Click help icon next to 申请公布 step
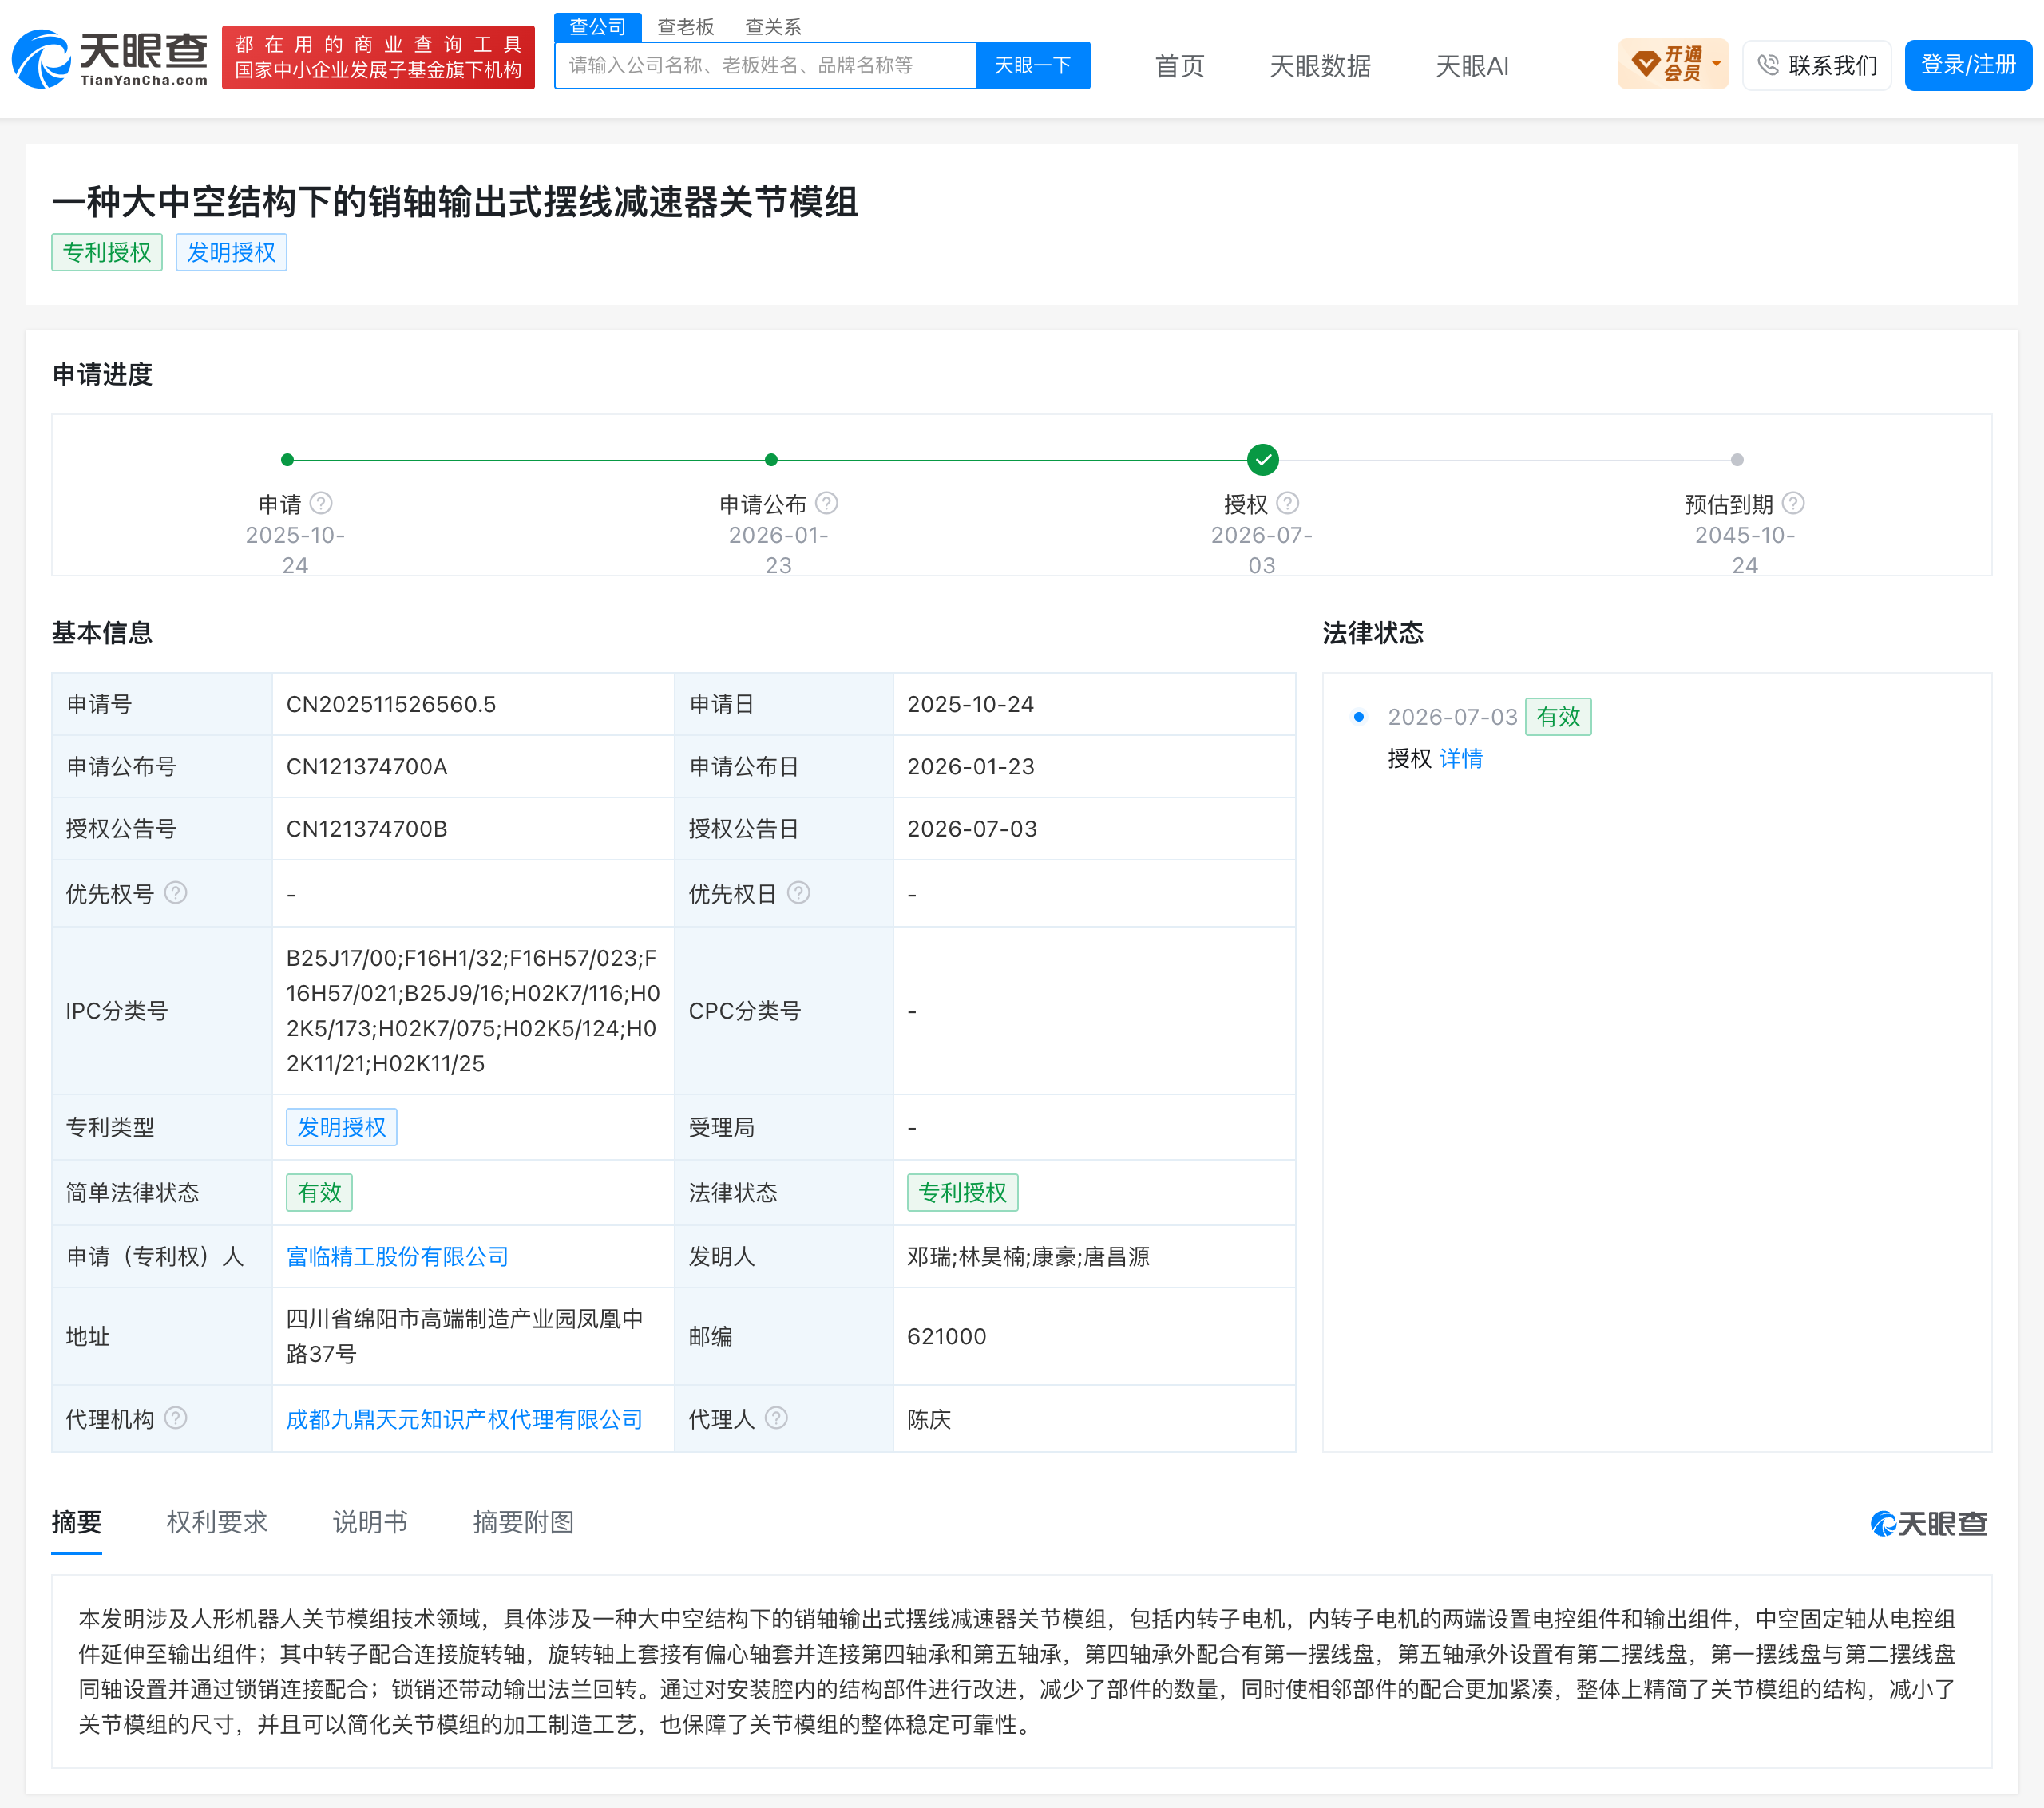2044x1808 pixels. pos(827,503)
